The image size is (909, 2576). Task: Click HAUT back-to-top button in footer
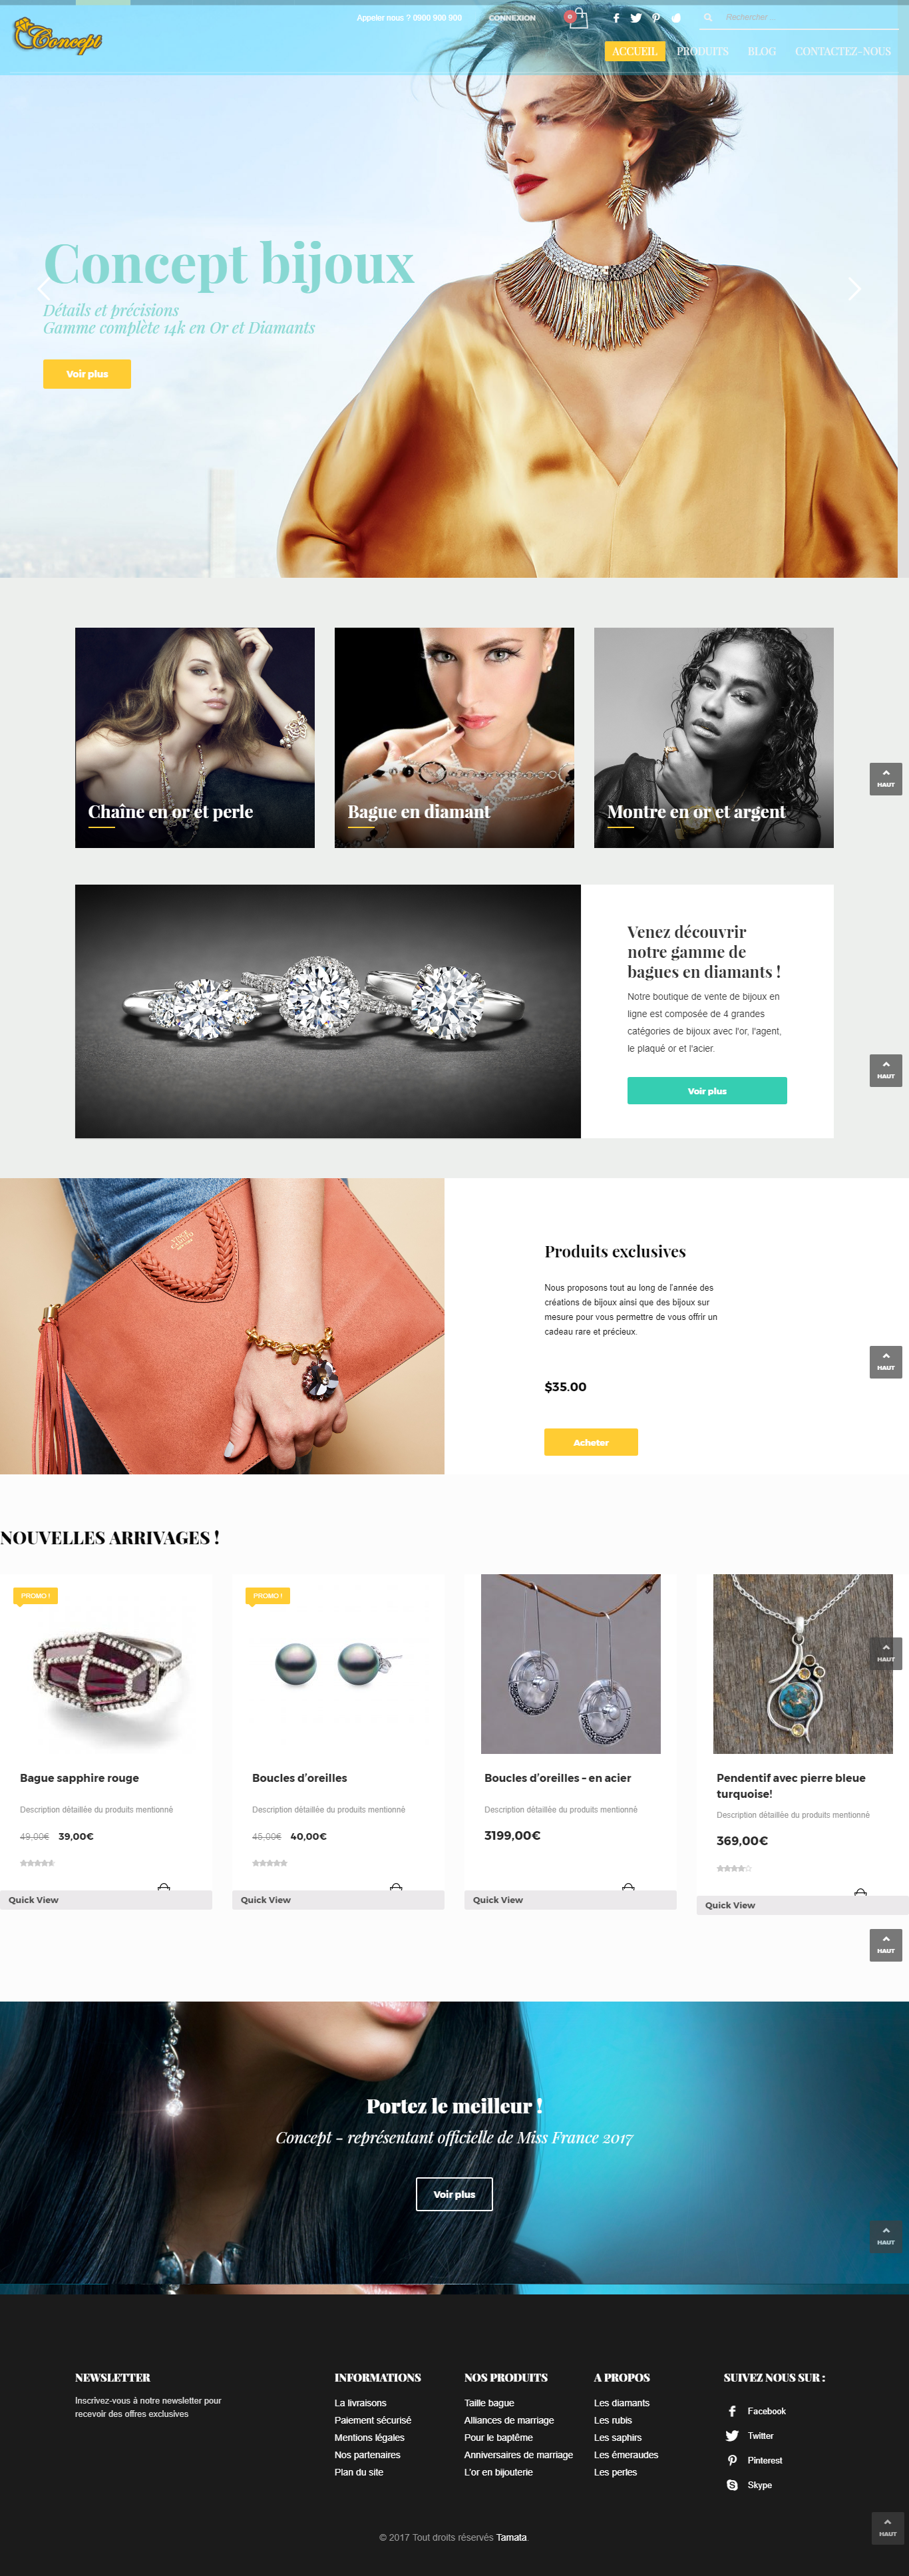coord(887,2529)
